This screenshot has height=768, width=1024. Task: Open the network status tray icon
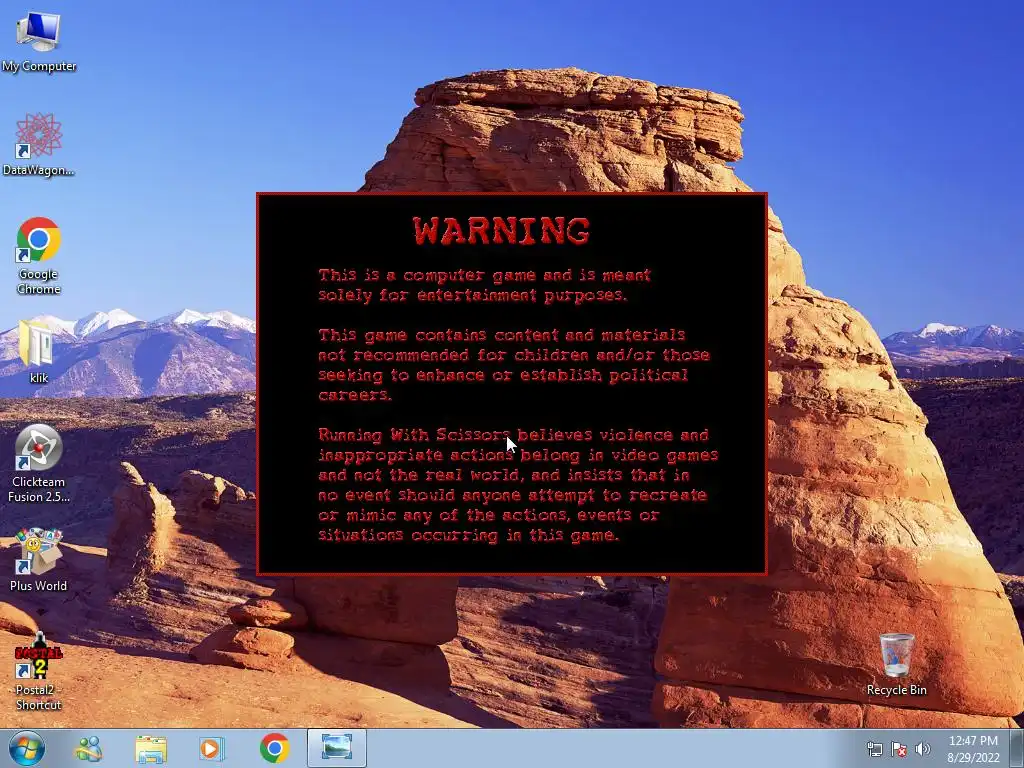click(x=874, y=749)
